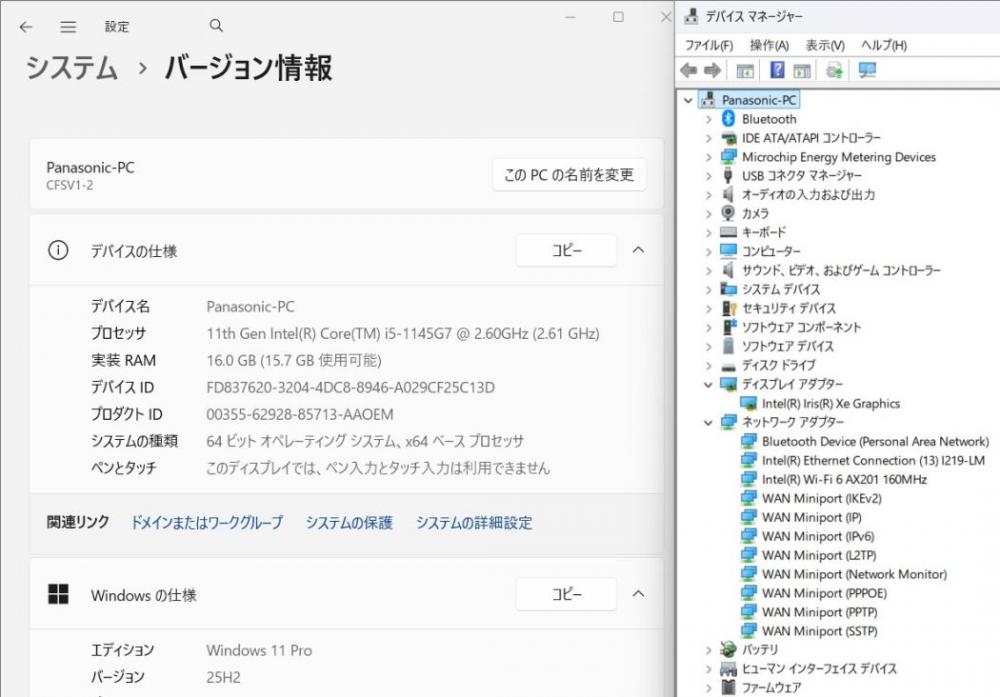This screenshot has height=697, width=1000.
Task: Click the printer-like update toolbar icon
Action: click(834, 70)
